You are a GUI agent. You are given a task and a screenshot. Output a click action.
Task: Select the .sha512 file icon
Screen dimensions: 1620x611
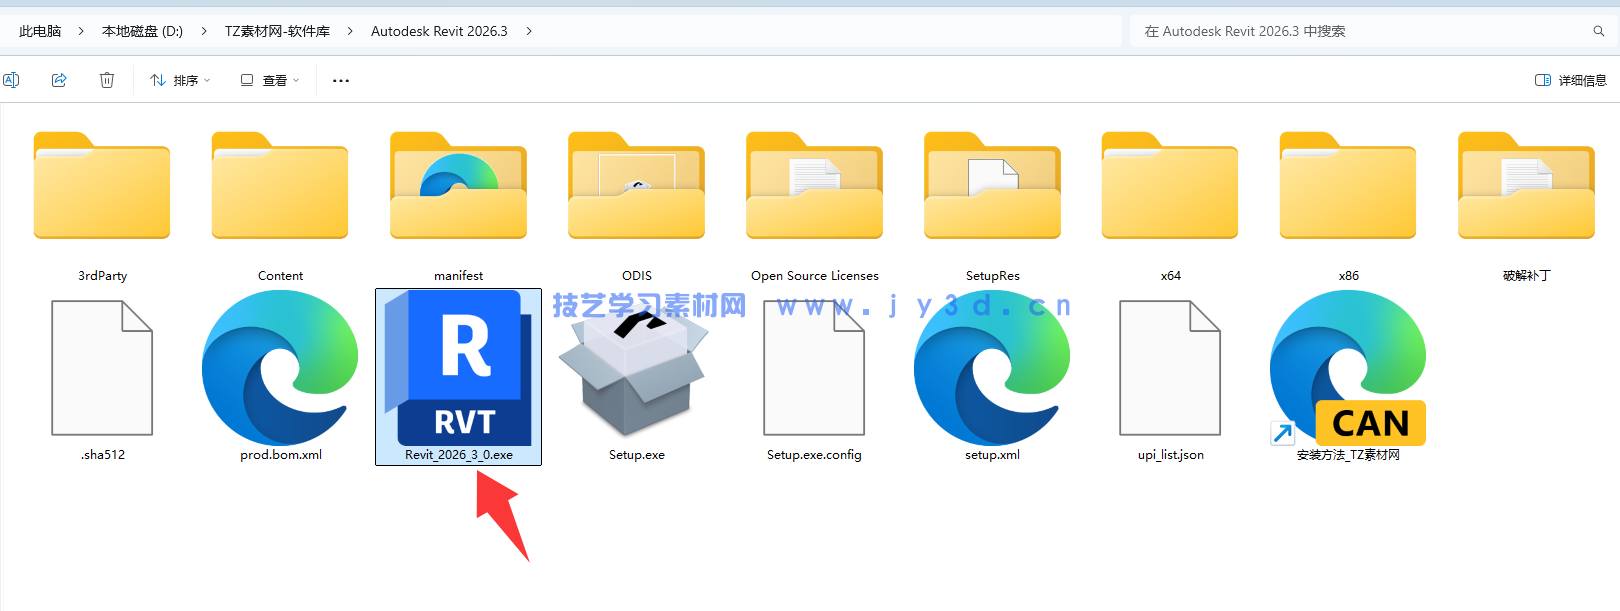tap(102, 368)
